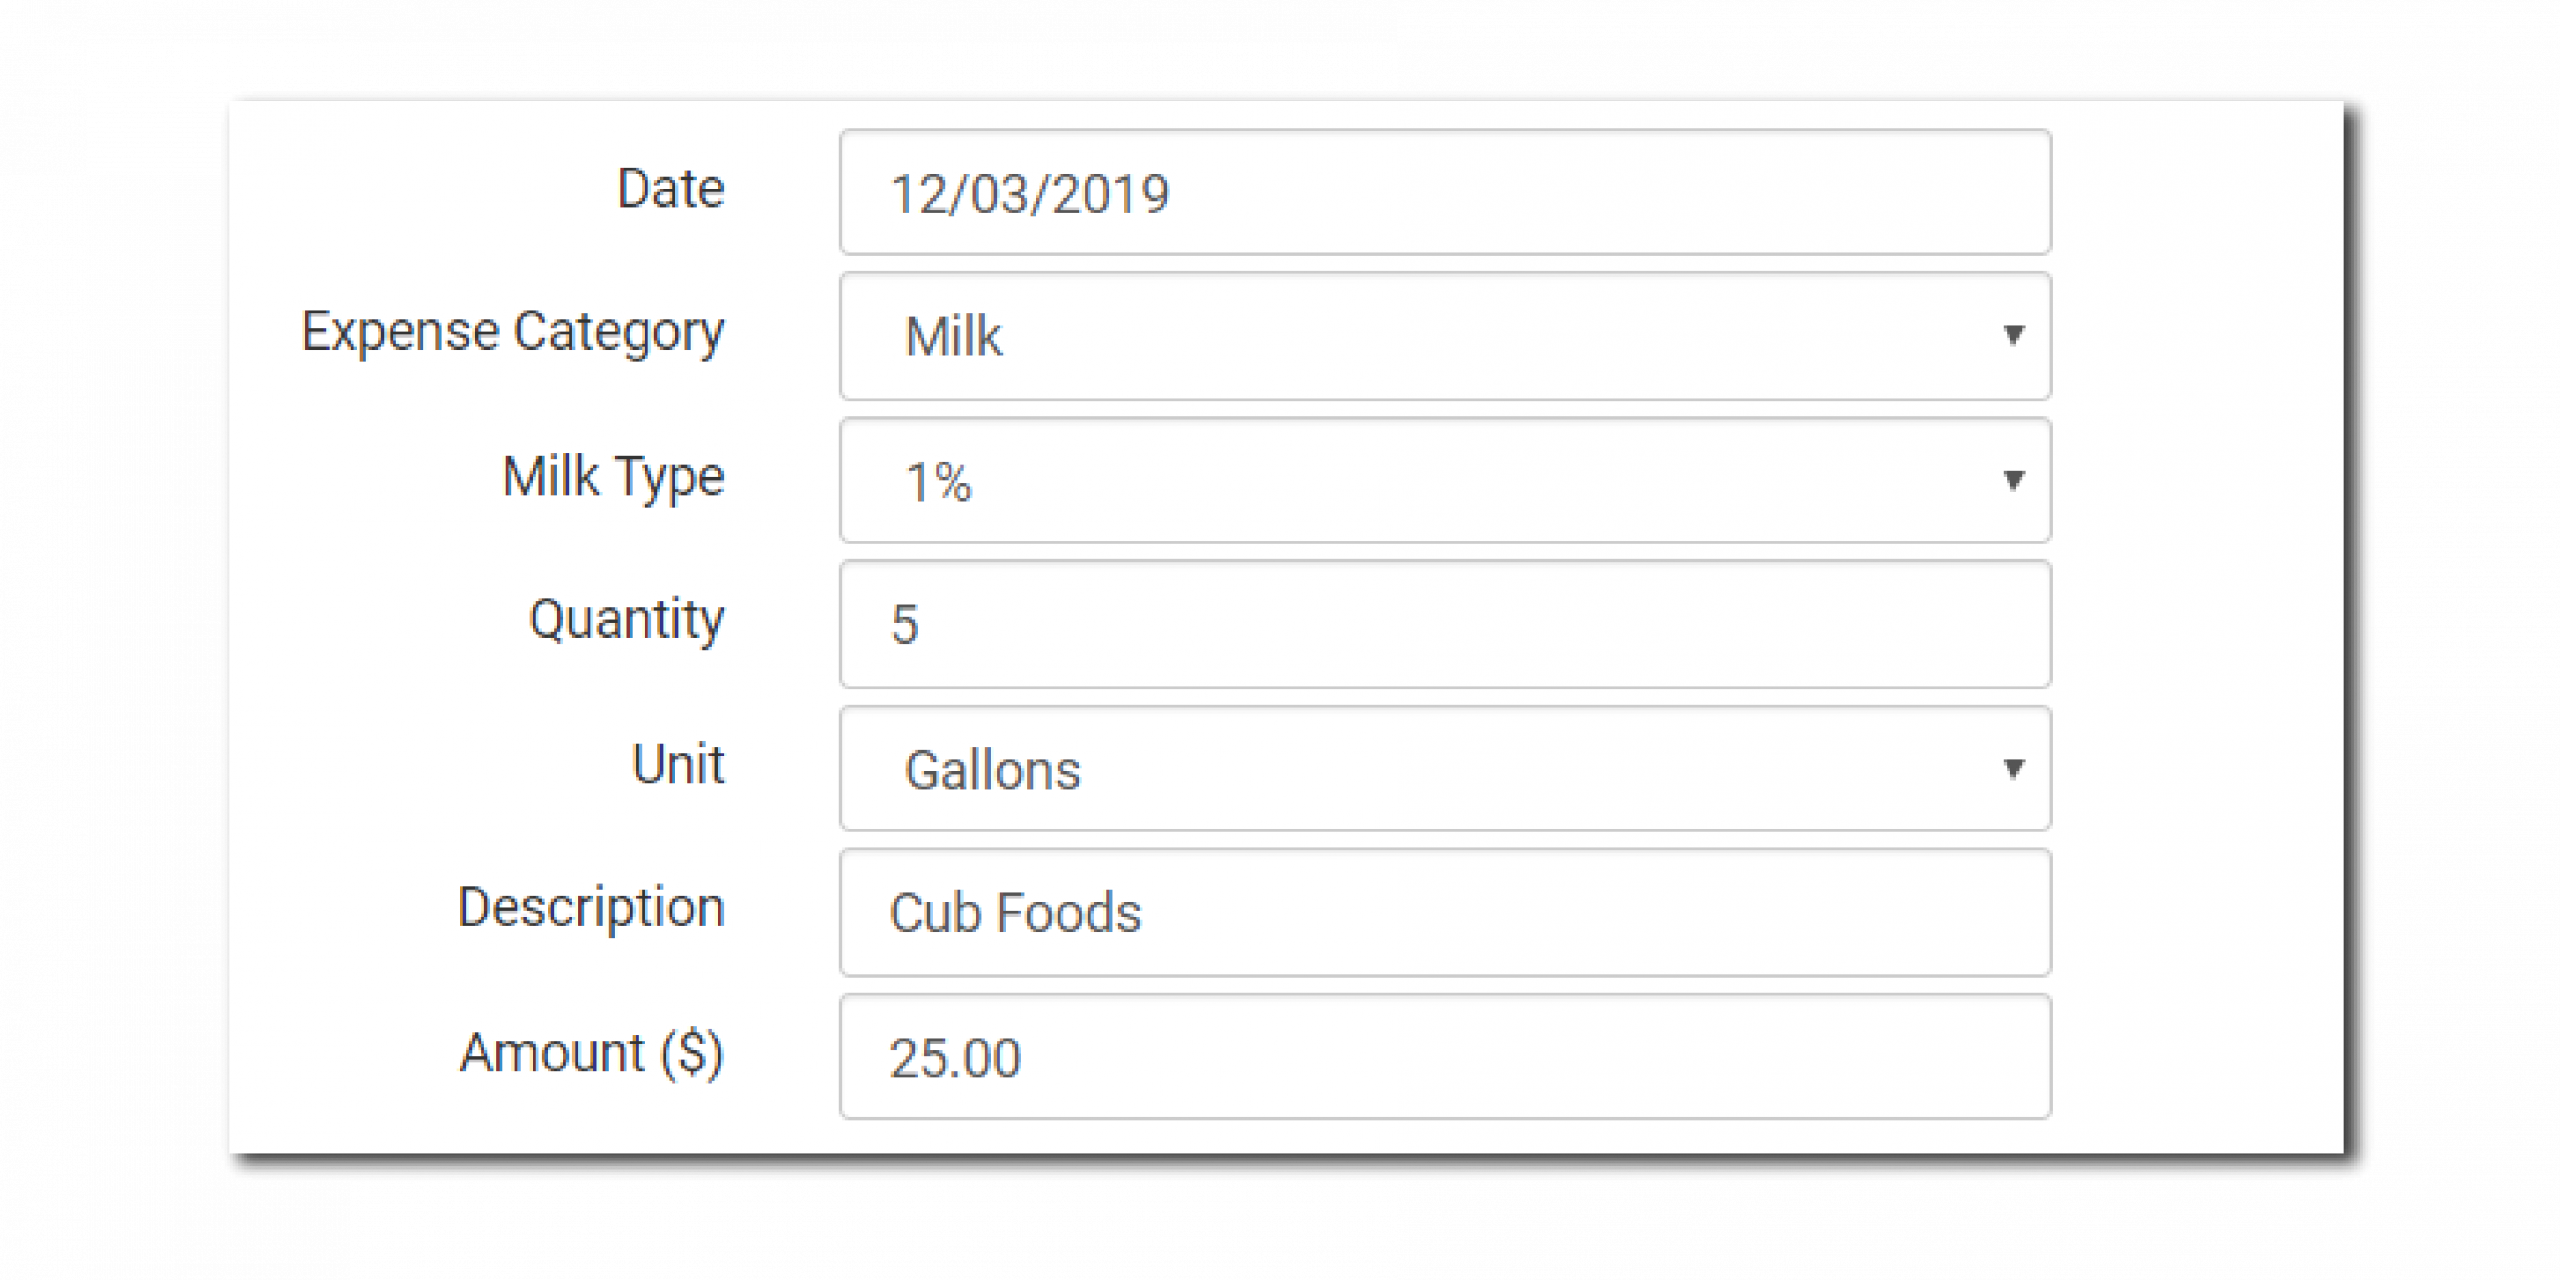The image size is (2560, 1280).
Task: Click the Description label
Action: [591, 908]
